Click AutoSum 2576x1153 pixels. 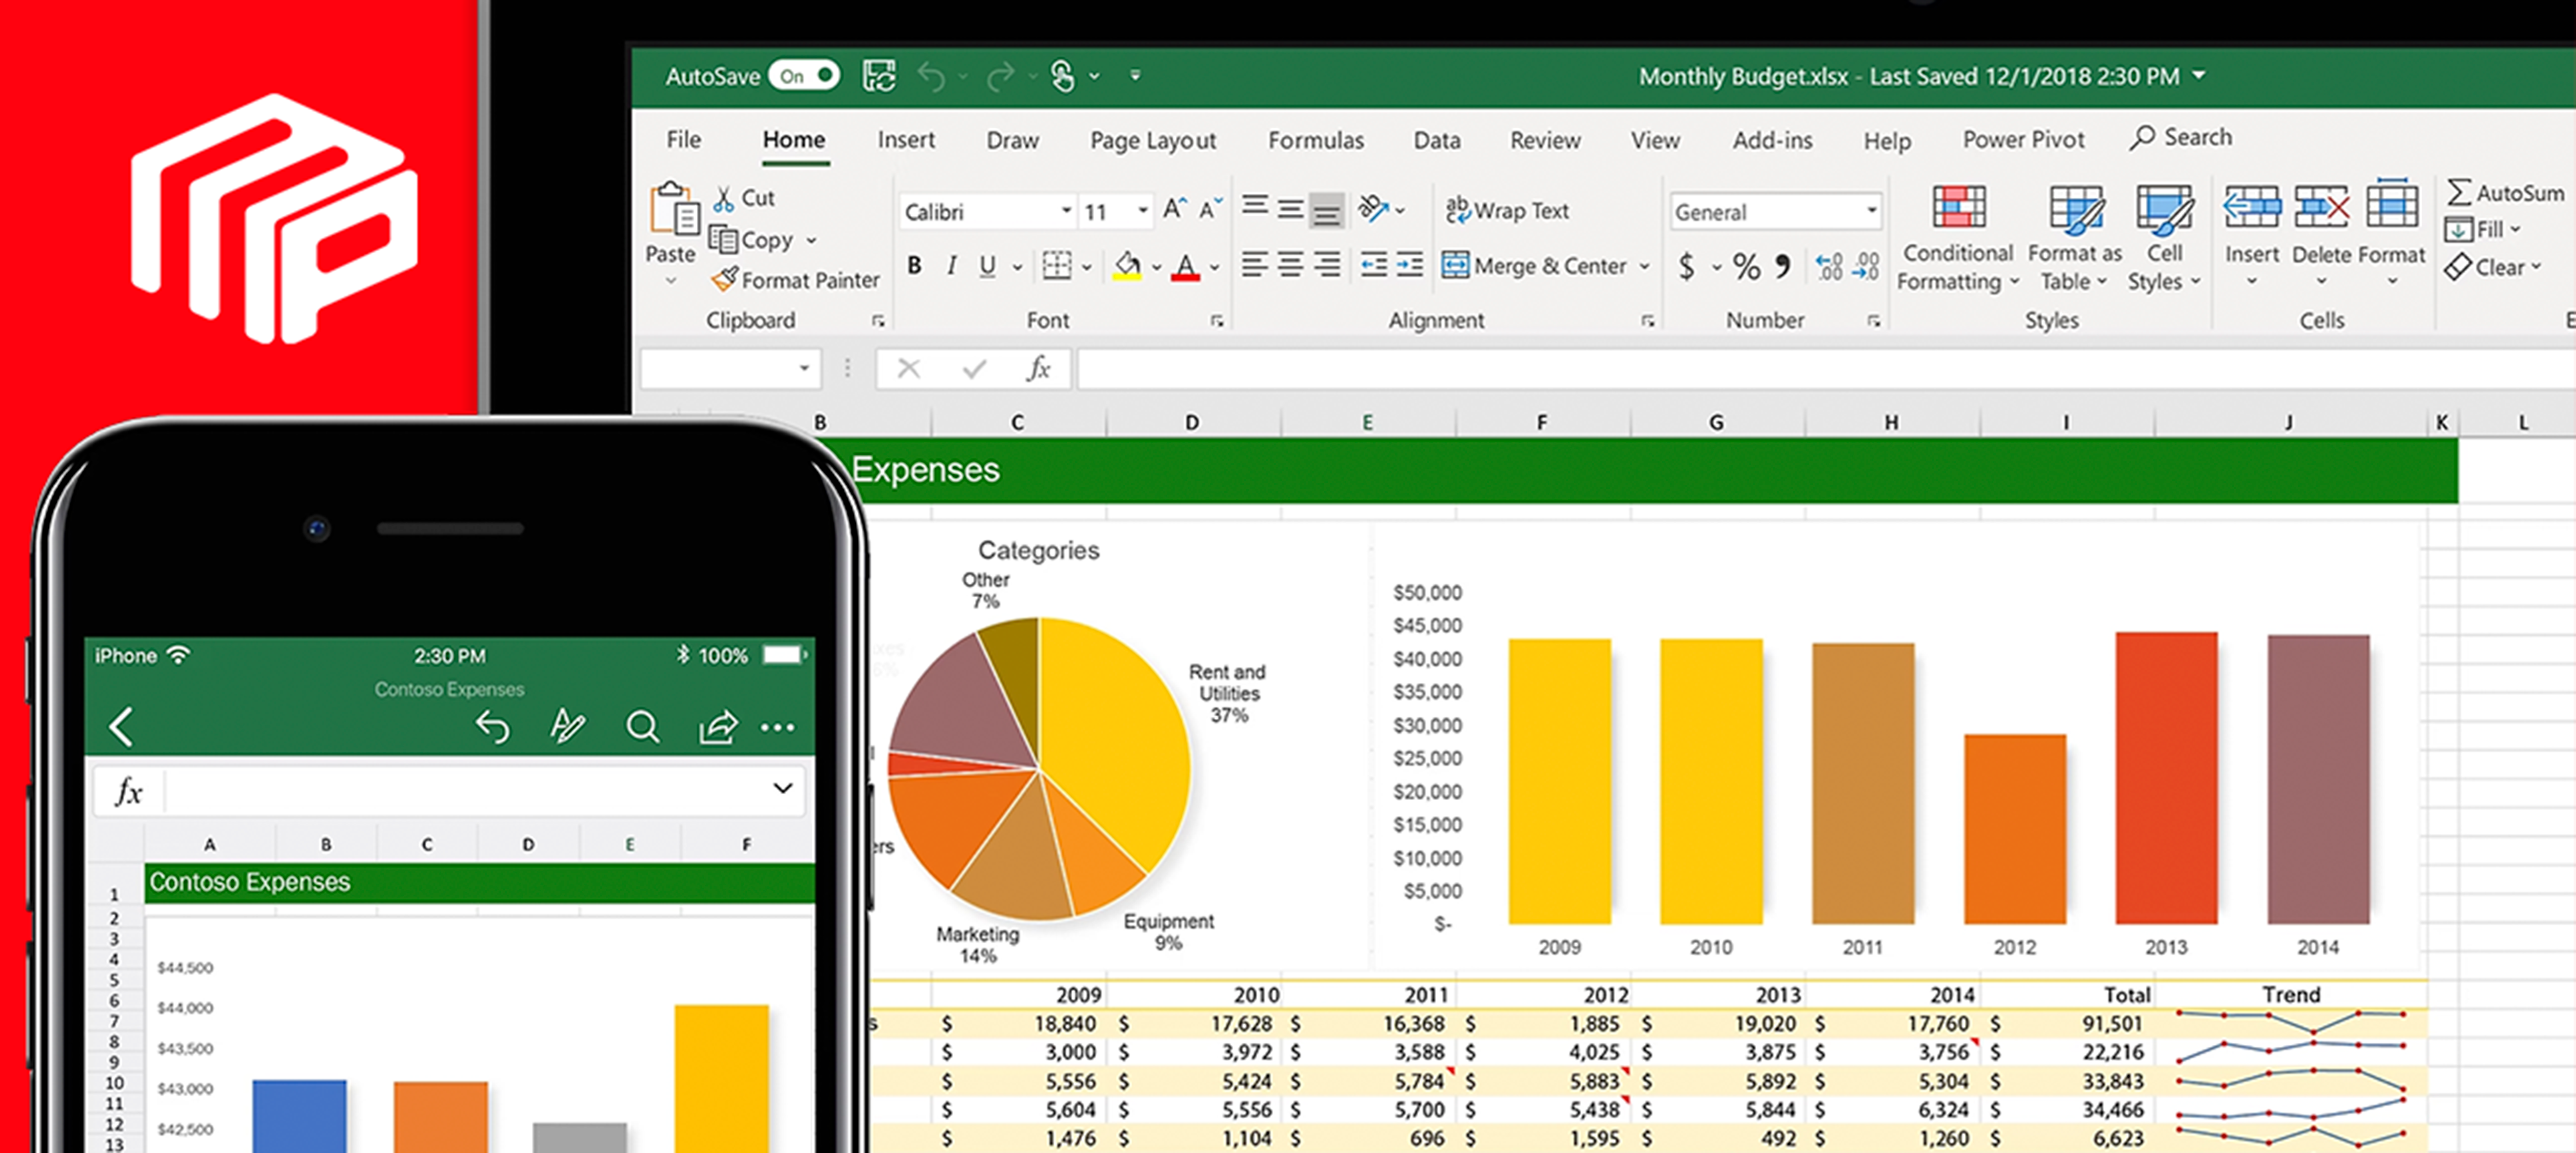[2505, 193]
